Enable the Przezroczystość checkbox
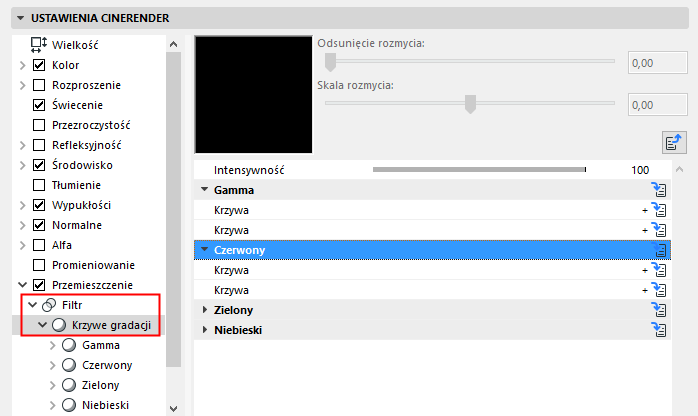698x416 pixels. click(x=39, y=125)
